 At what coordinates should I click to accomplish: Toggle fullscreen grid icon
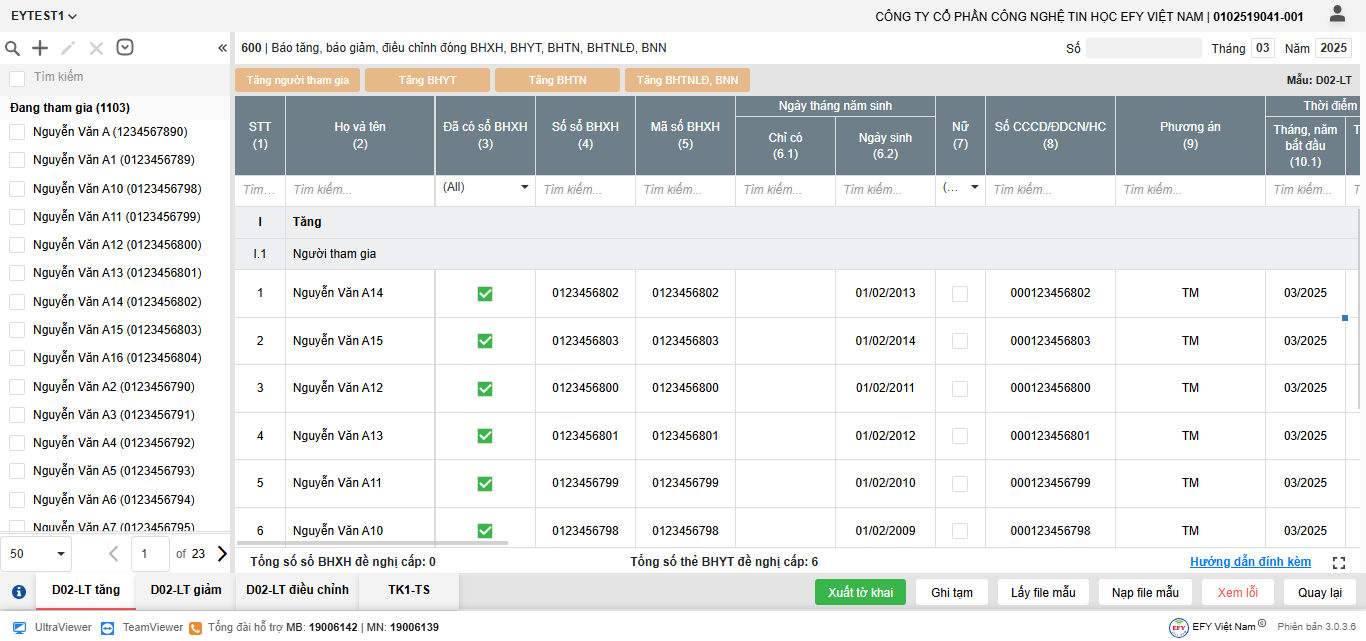(1339, 563)
